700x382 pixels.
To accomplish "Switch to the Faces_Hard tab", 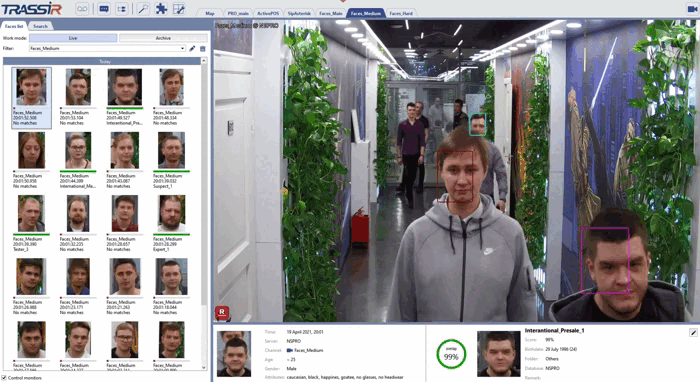I will click(401, 13).
